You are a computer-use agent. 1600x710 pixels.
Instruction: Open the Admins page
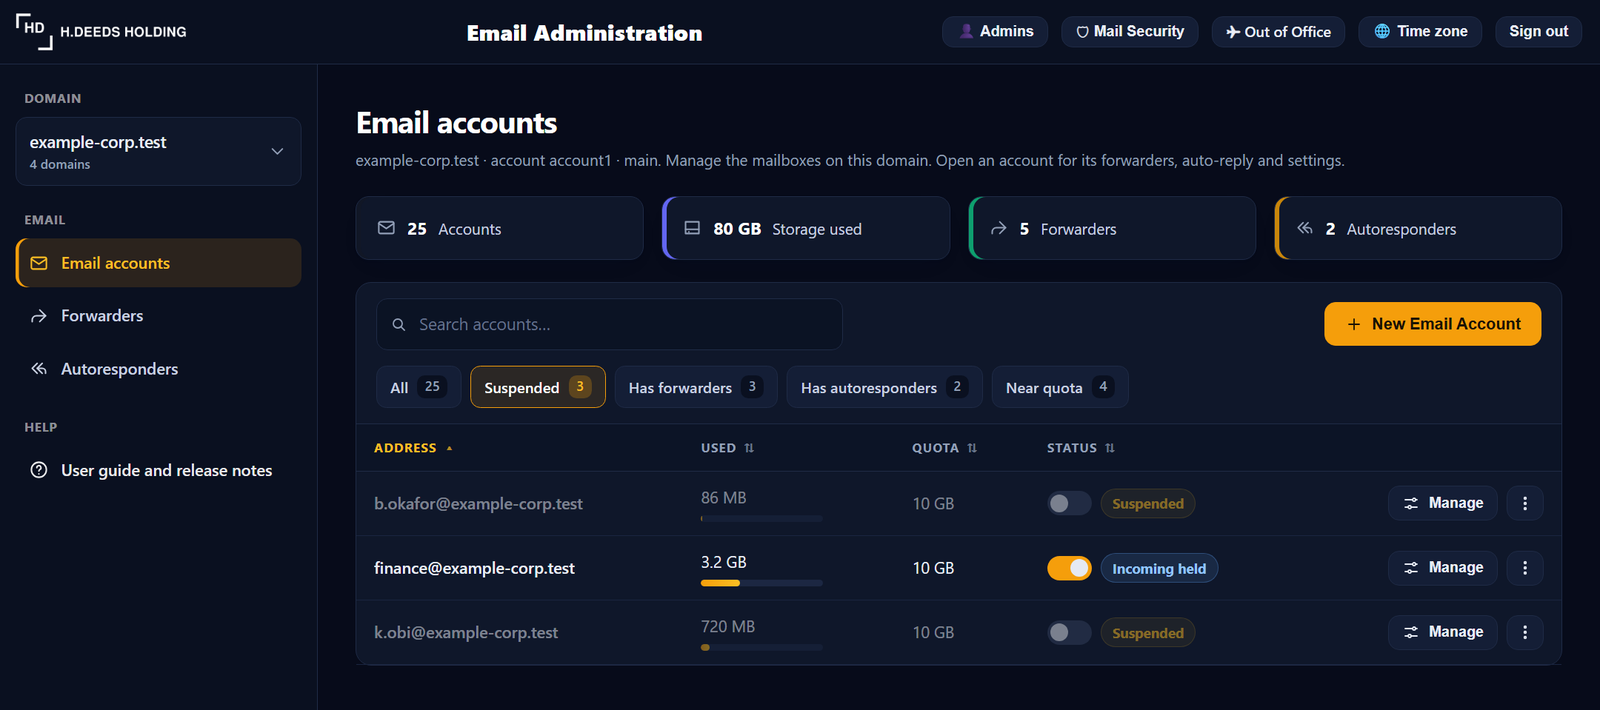[x=995, y=31]
